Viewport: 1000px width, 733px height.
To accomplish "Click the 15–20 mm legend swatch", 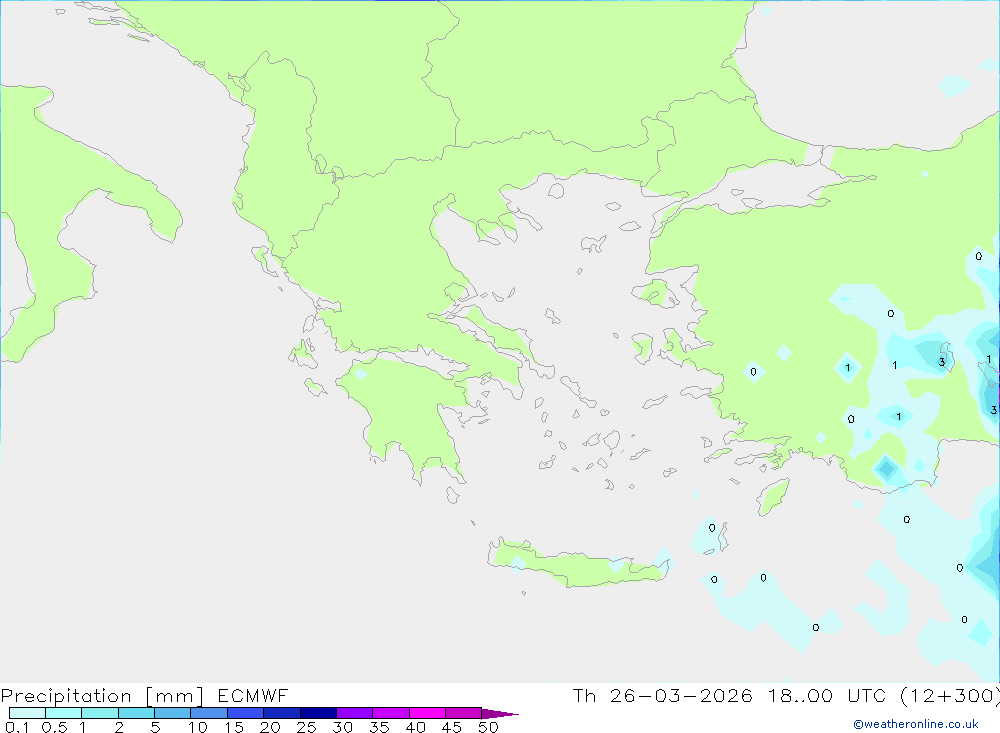I will (x=245, y=713).
